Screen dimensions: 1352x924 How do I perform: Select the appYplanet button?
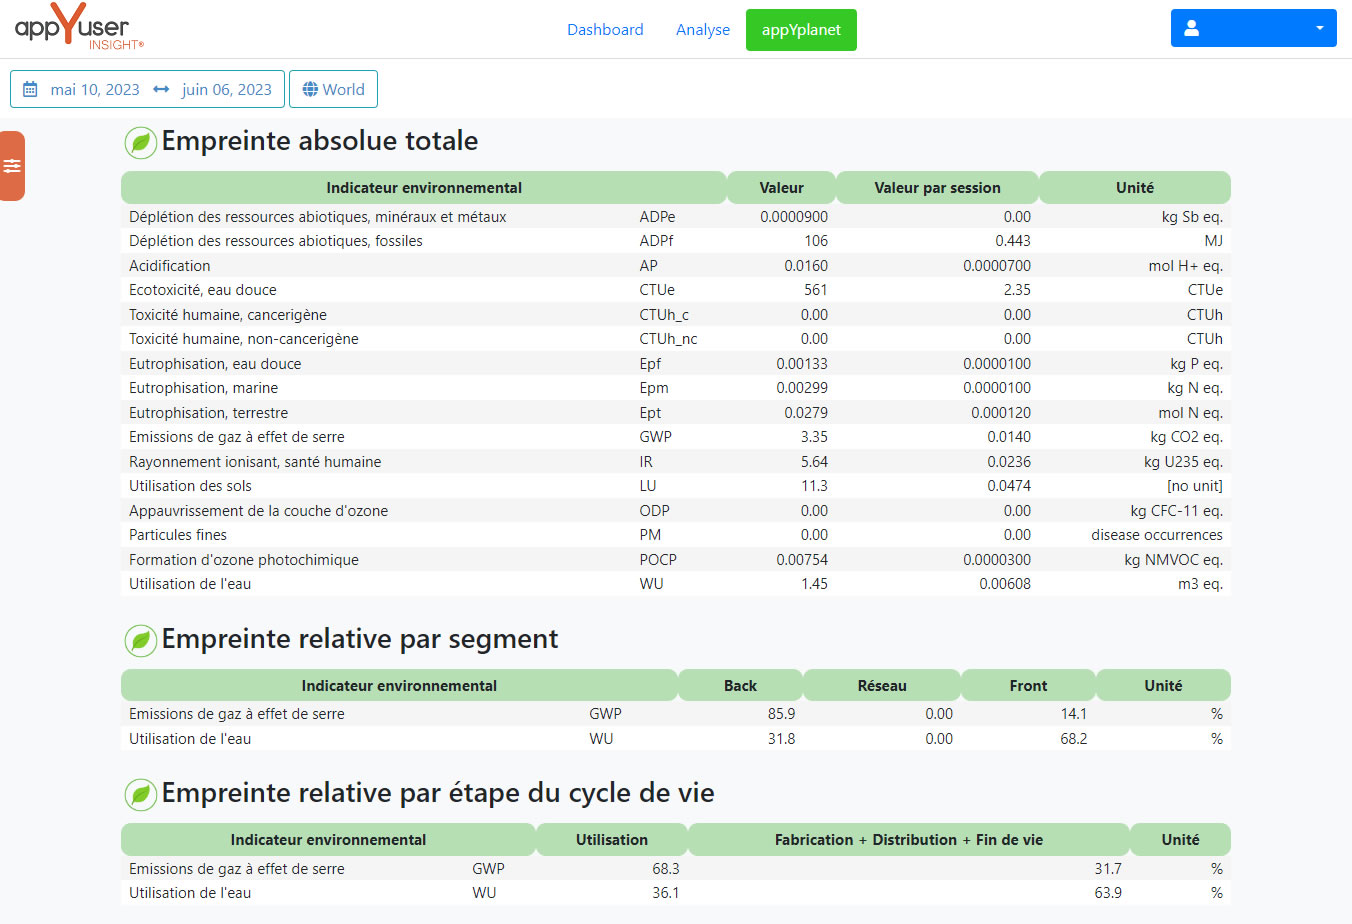tap(801, 30)
